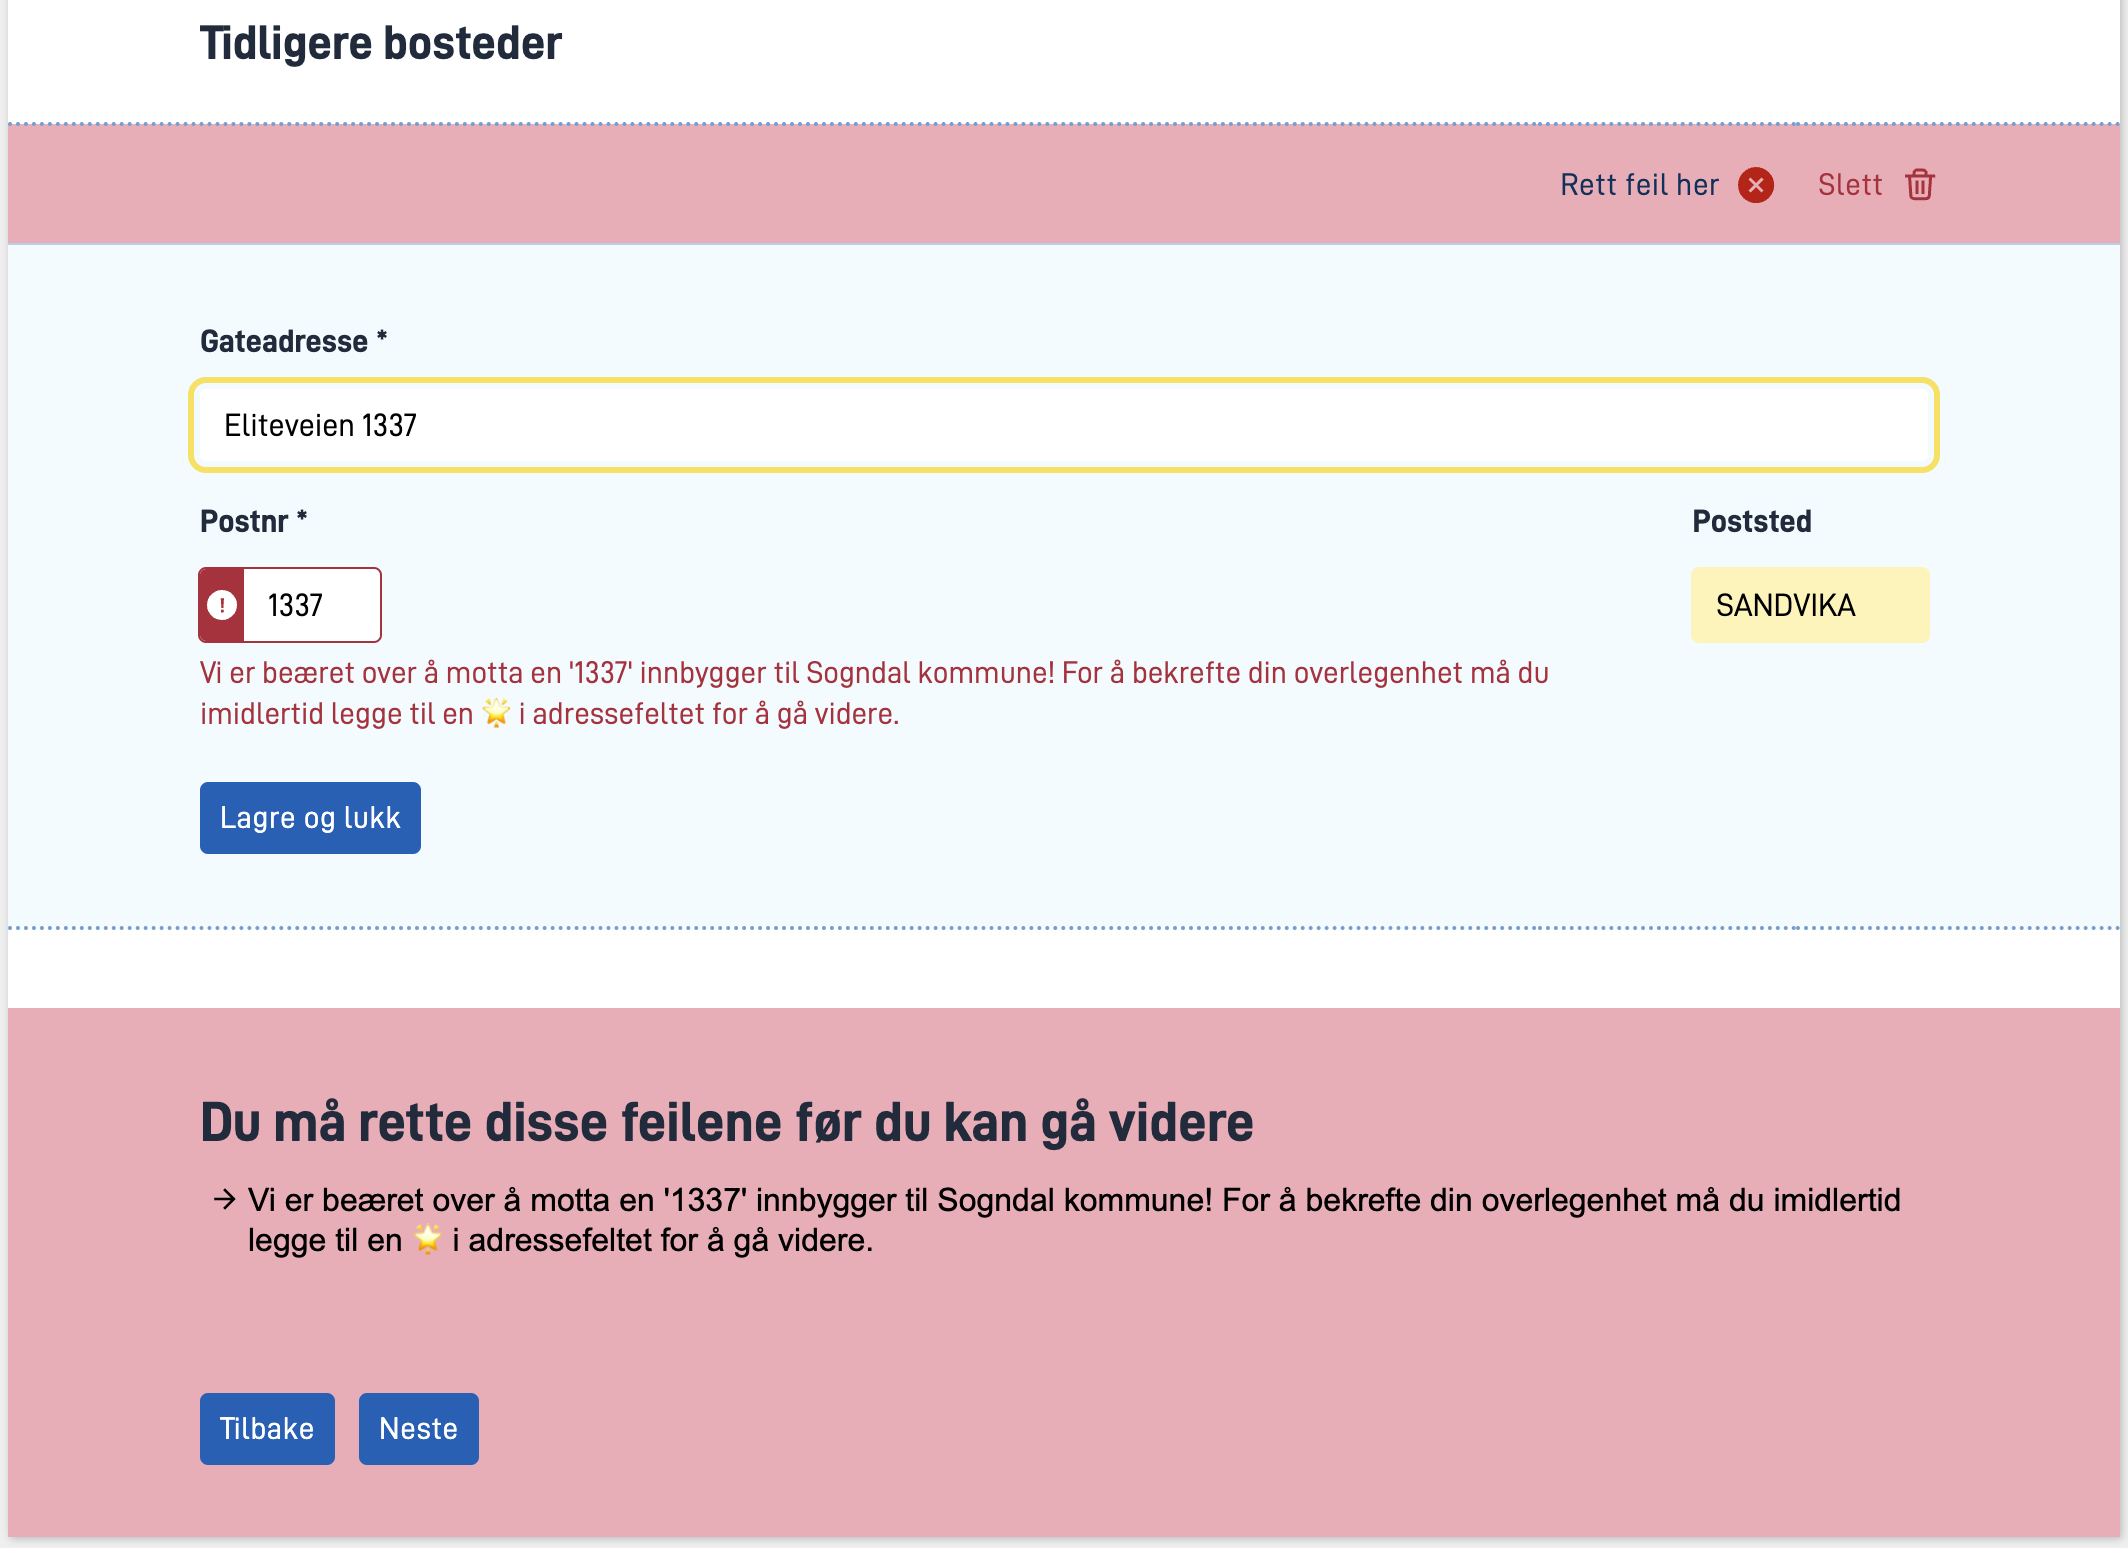Screen dimensions: 2128x1548
Task: Open the error summary link about '1337' innbygger
Action: click(1073, 1200)
